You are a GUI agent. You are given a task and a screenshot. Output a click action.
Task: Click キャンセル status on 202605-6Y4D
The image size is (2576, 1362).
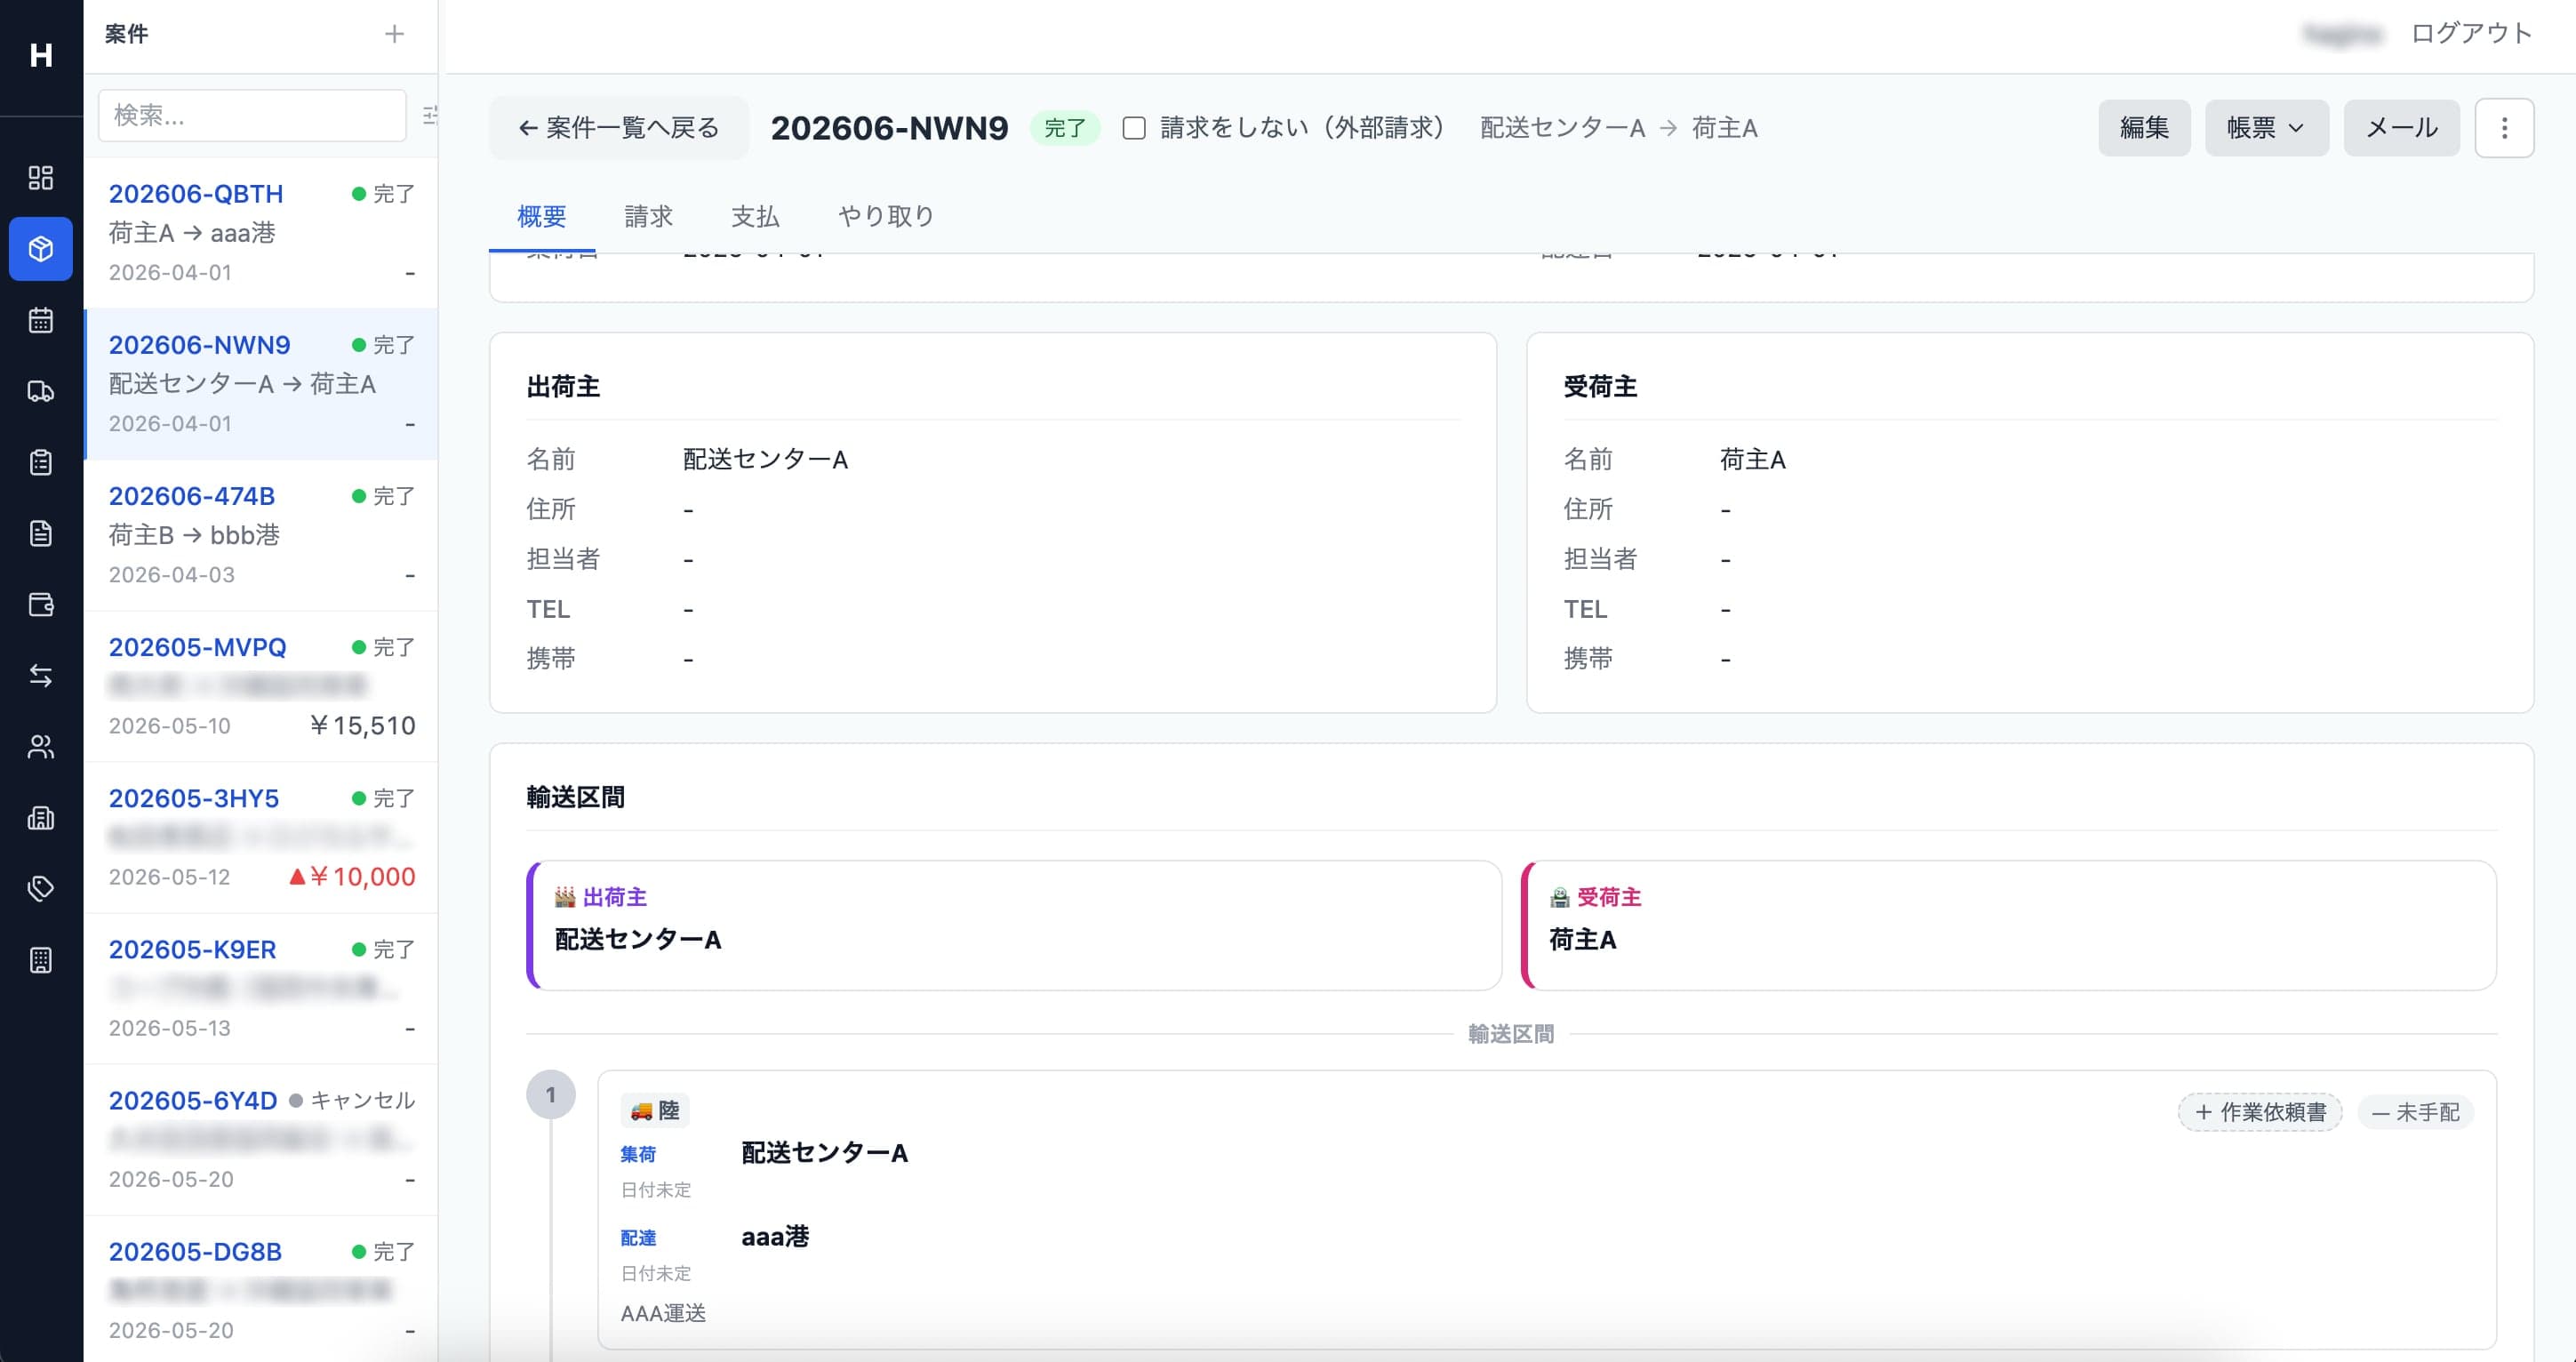click(x=352, y=1100)
